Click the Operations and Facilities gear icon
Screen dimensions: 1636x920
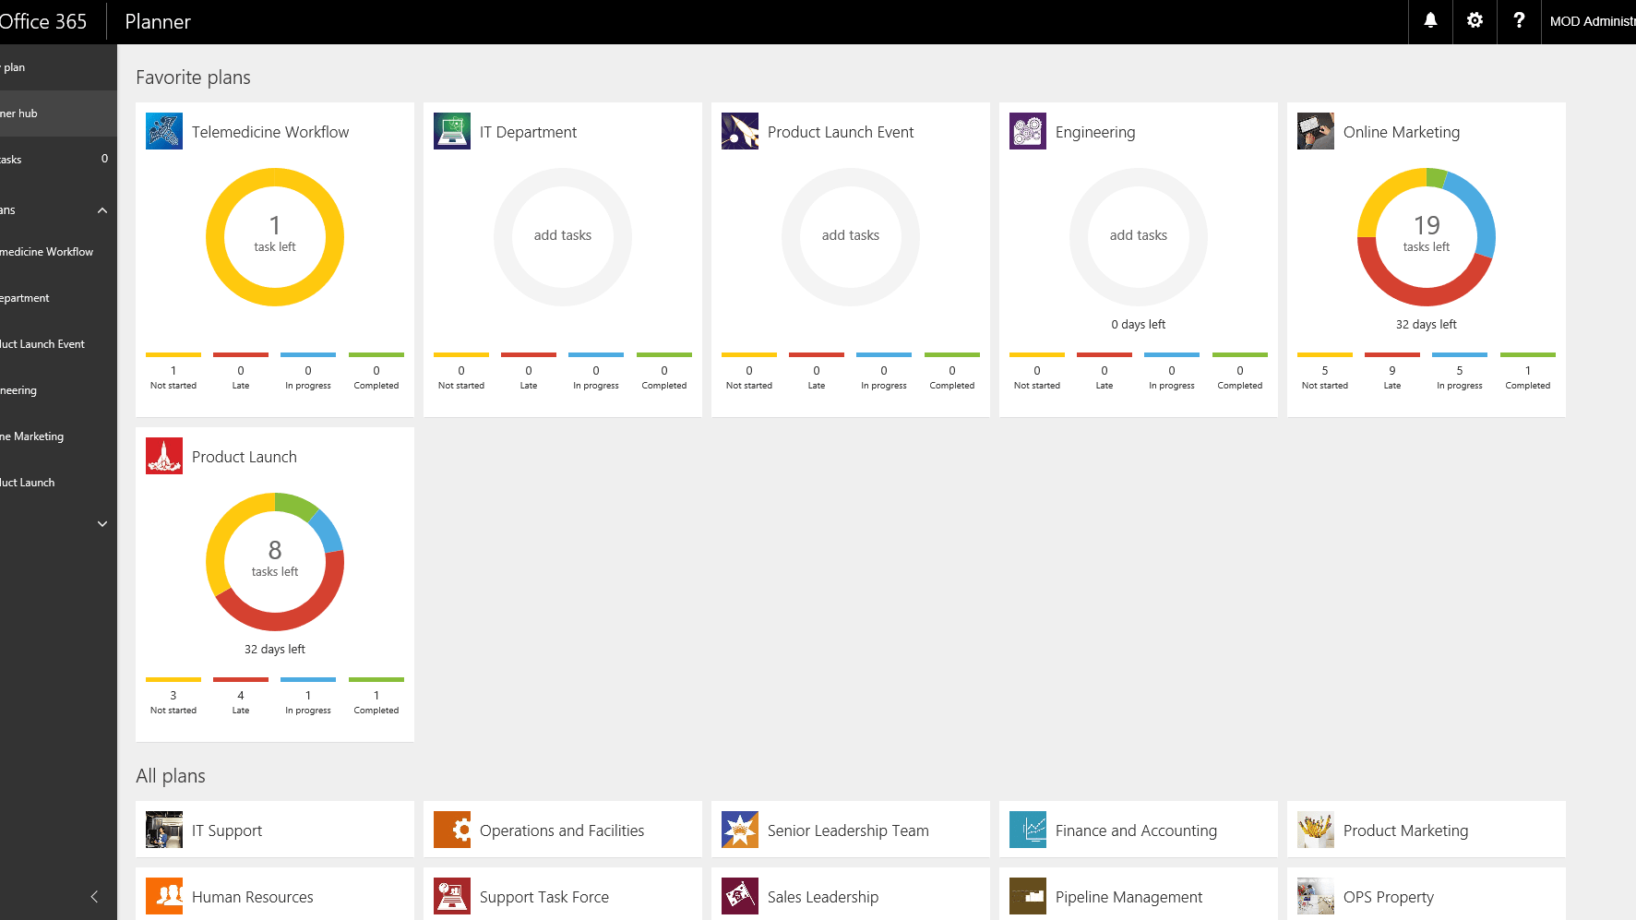tap(452, 830)
